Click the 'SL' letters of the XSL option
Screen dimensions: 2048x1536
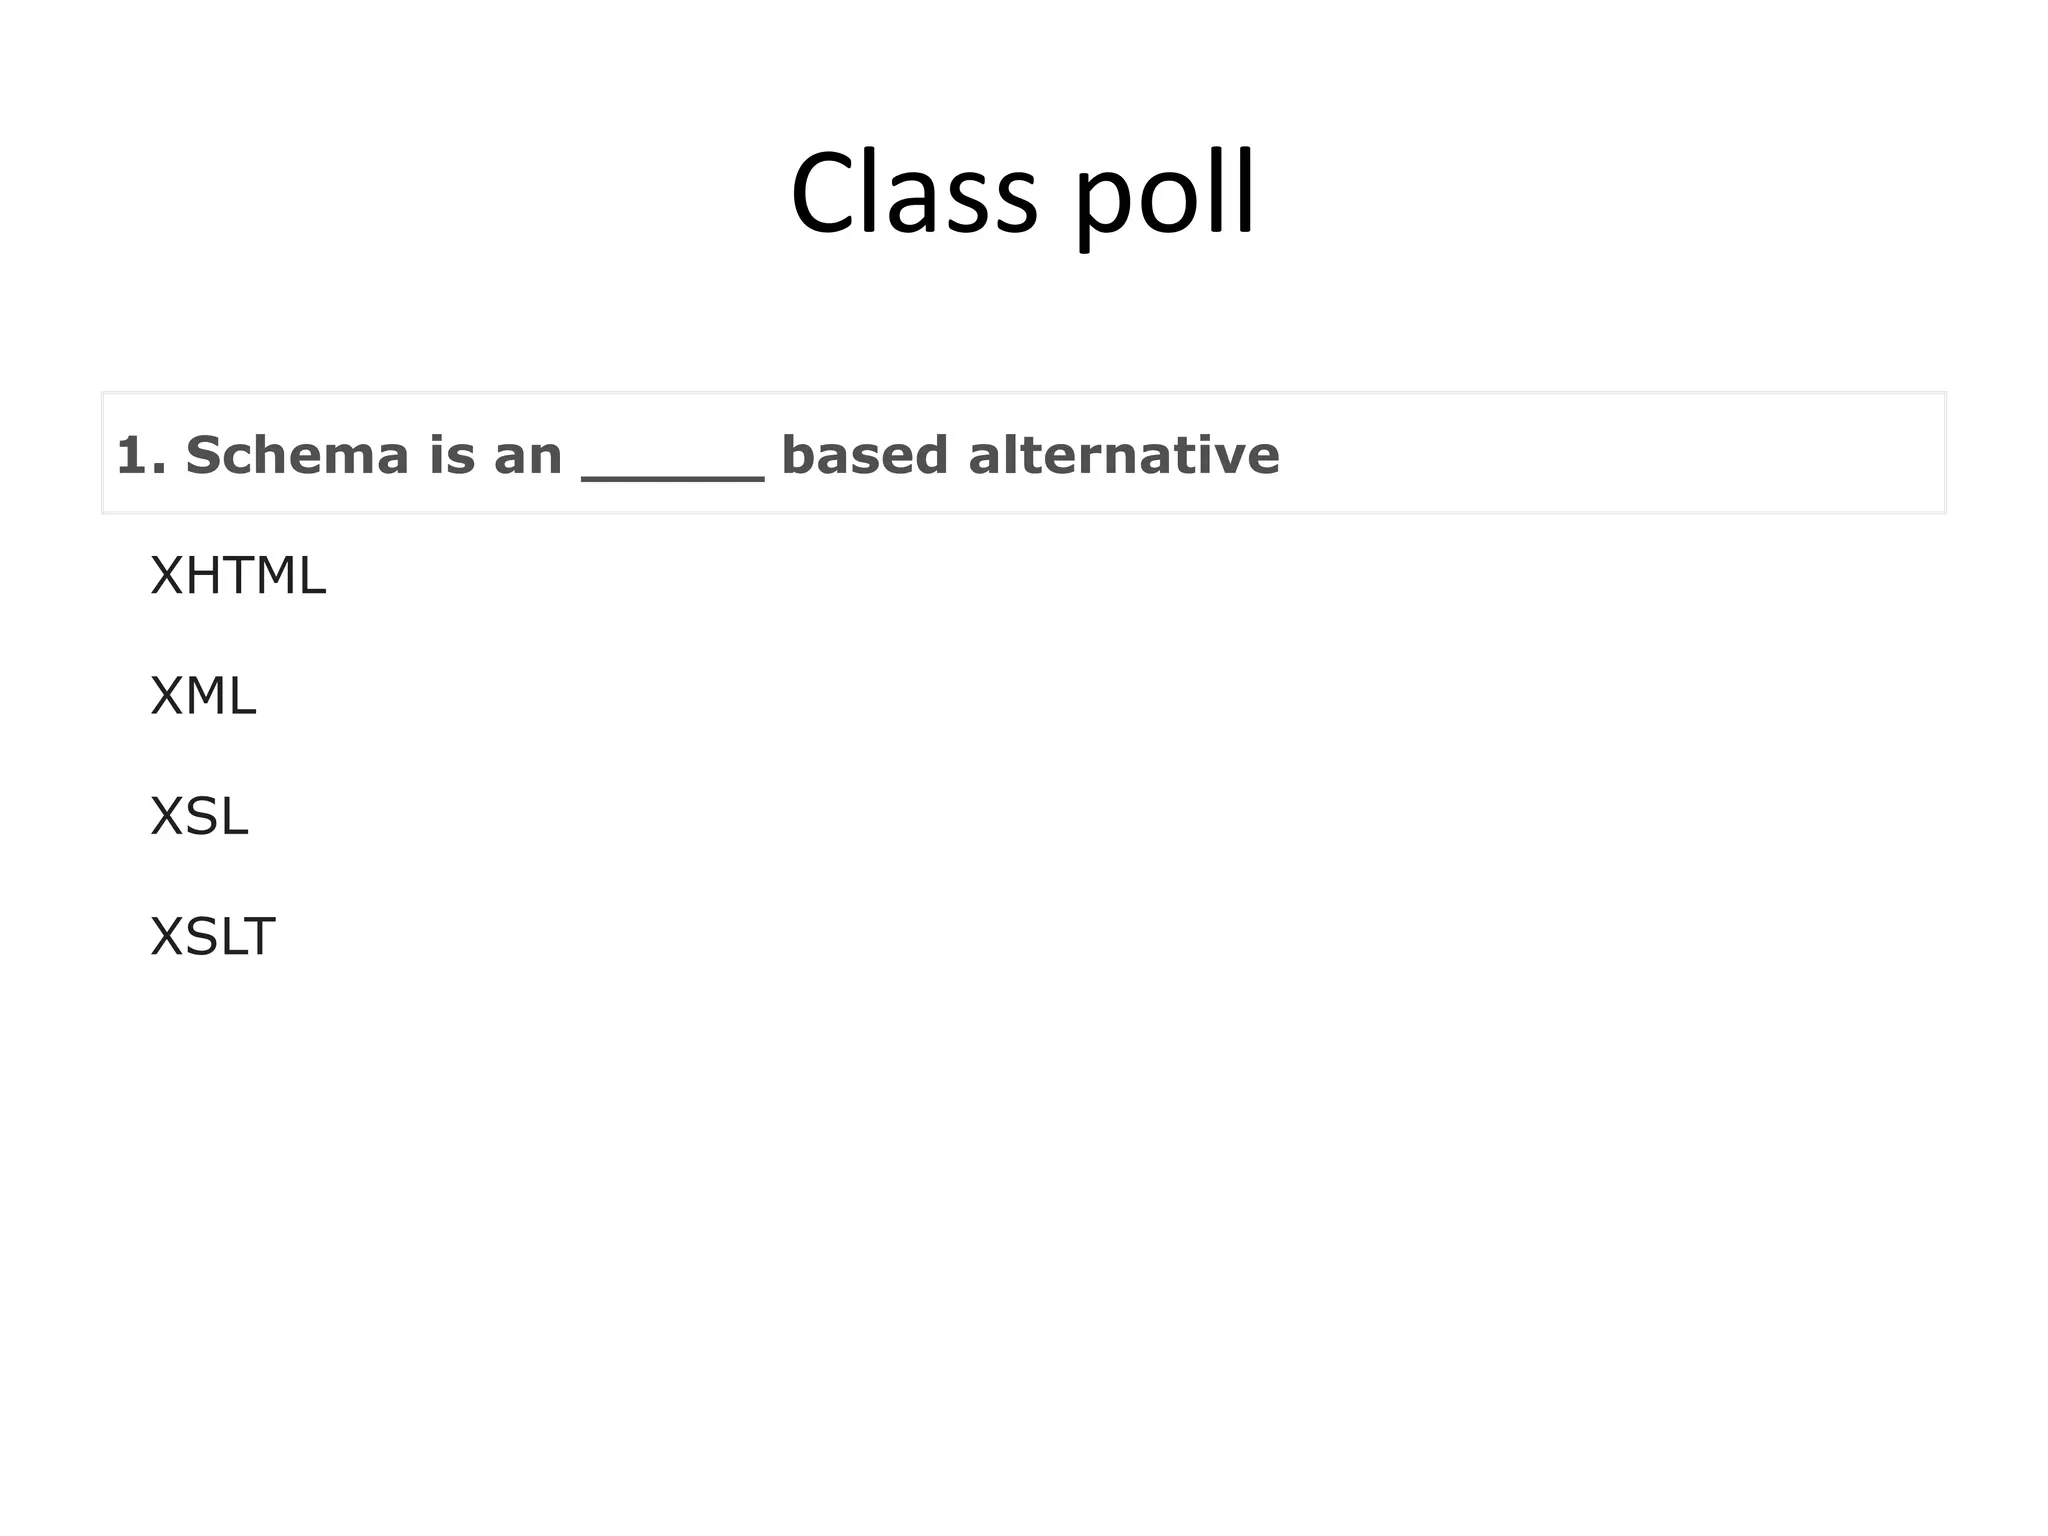coord(215,817)
